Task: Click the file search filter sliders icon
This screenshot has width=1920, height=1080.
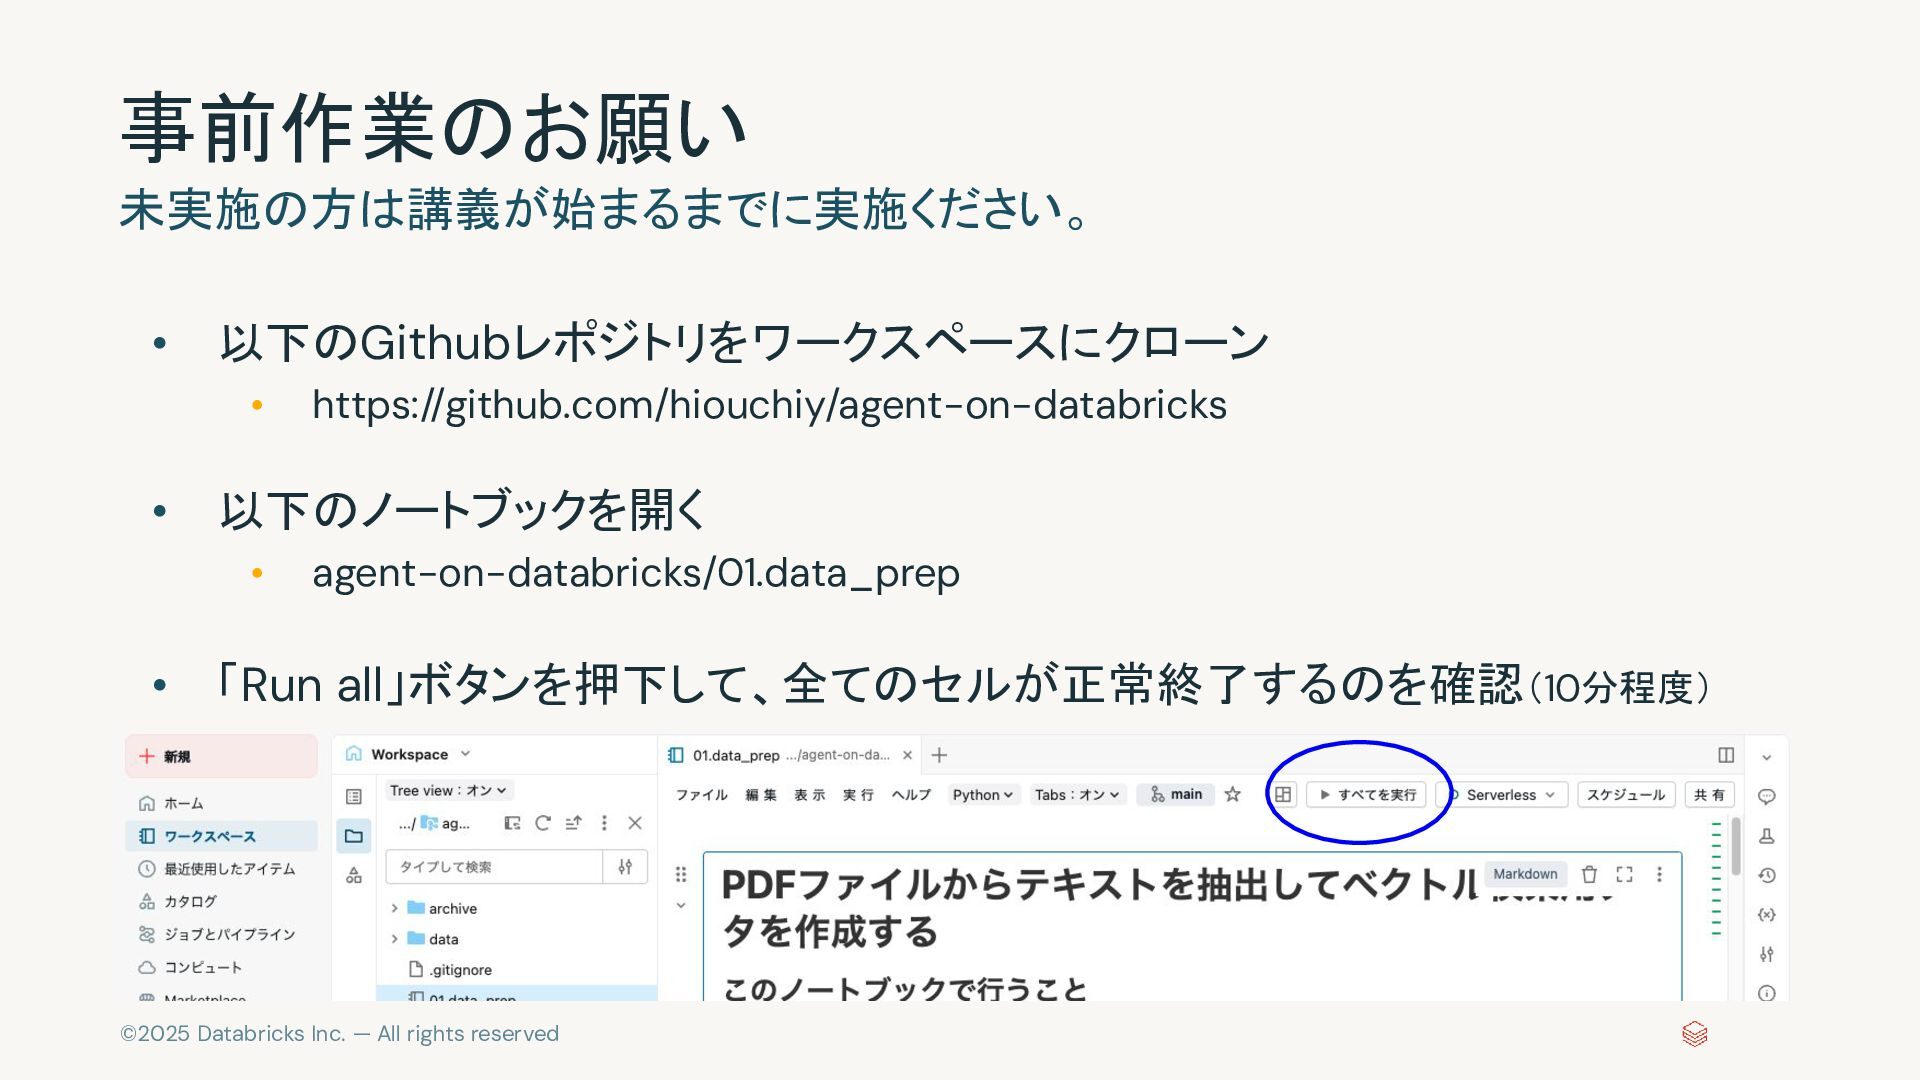Action: point(625,867)
